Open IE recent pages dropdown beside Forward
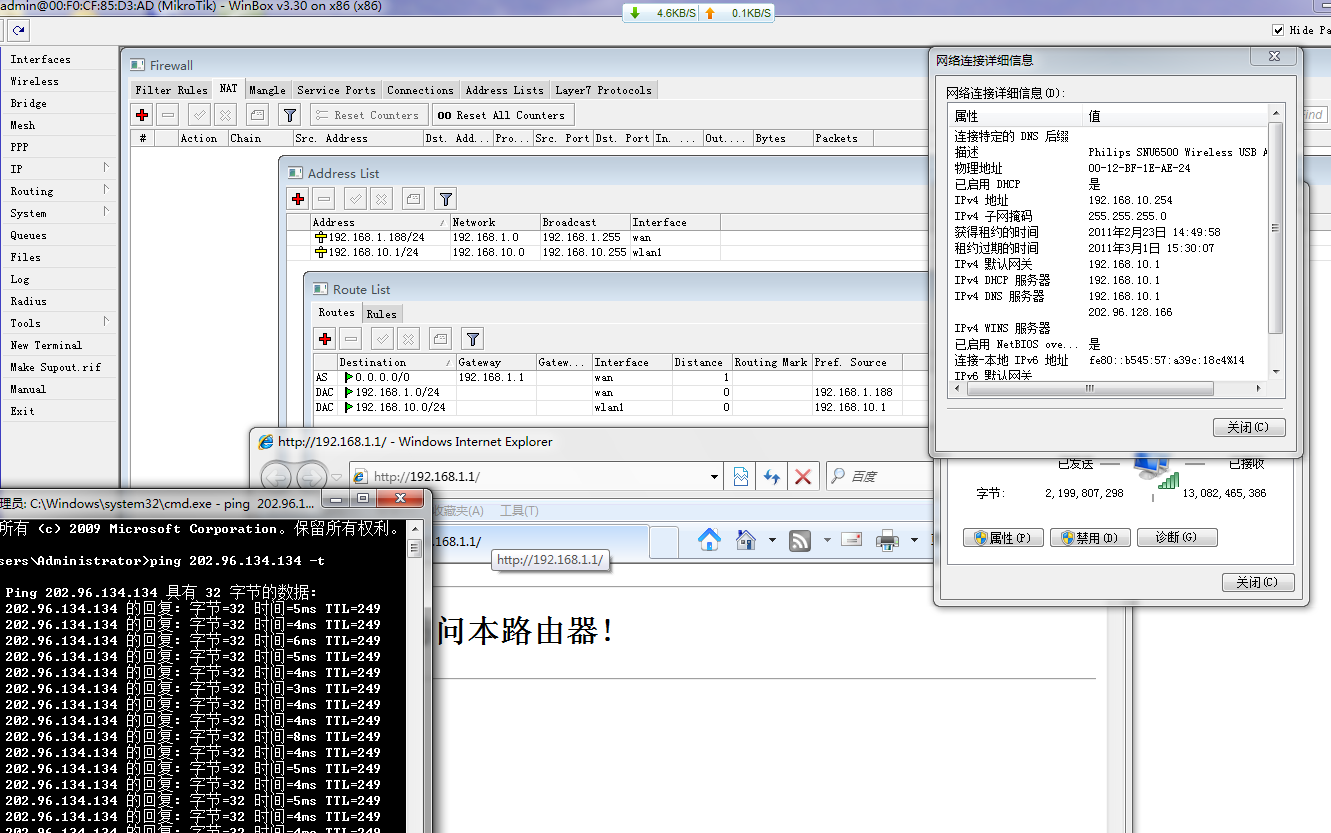Viewport: 1331px width, 833px height. pos(337,477)
